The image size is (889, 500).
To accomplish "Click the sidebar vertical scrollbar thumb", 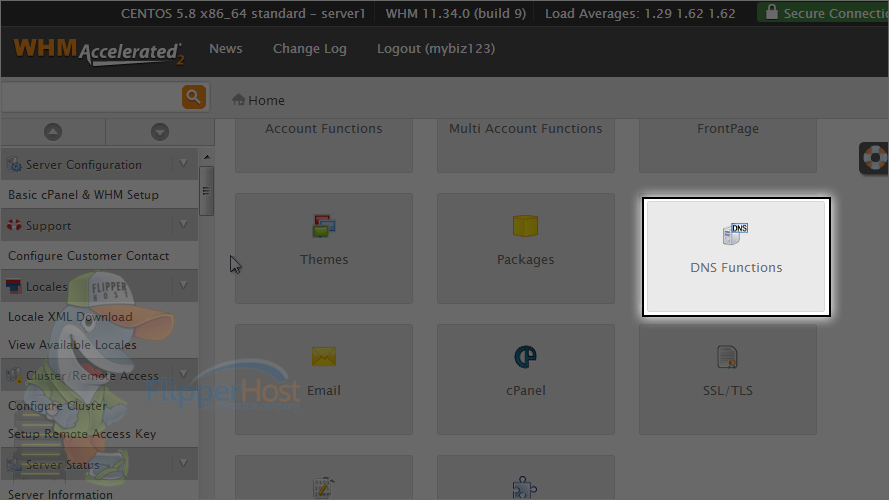I will pos(206,190).
